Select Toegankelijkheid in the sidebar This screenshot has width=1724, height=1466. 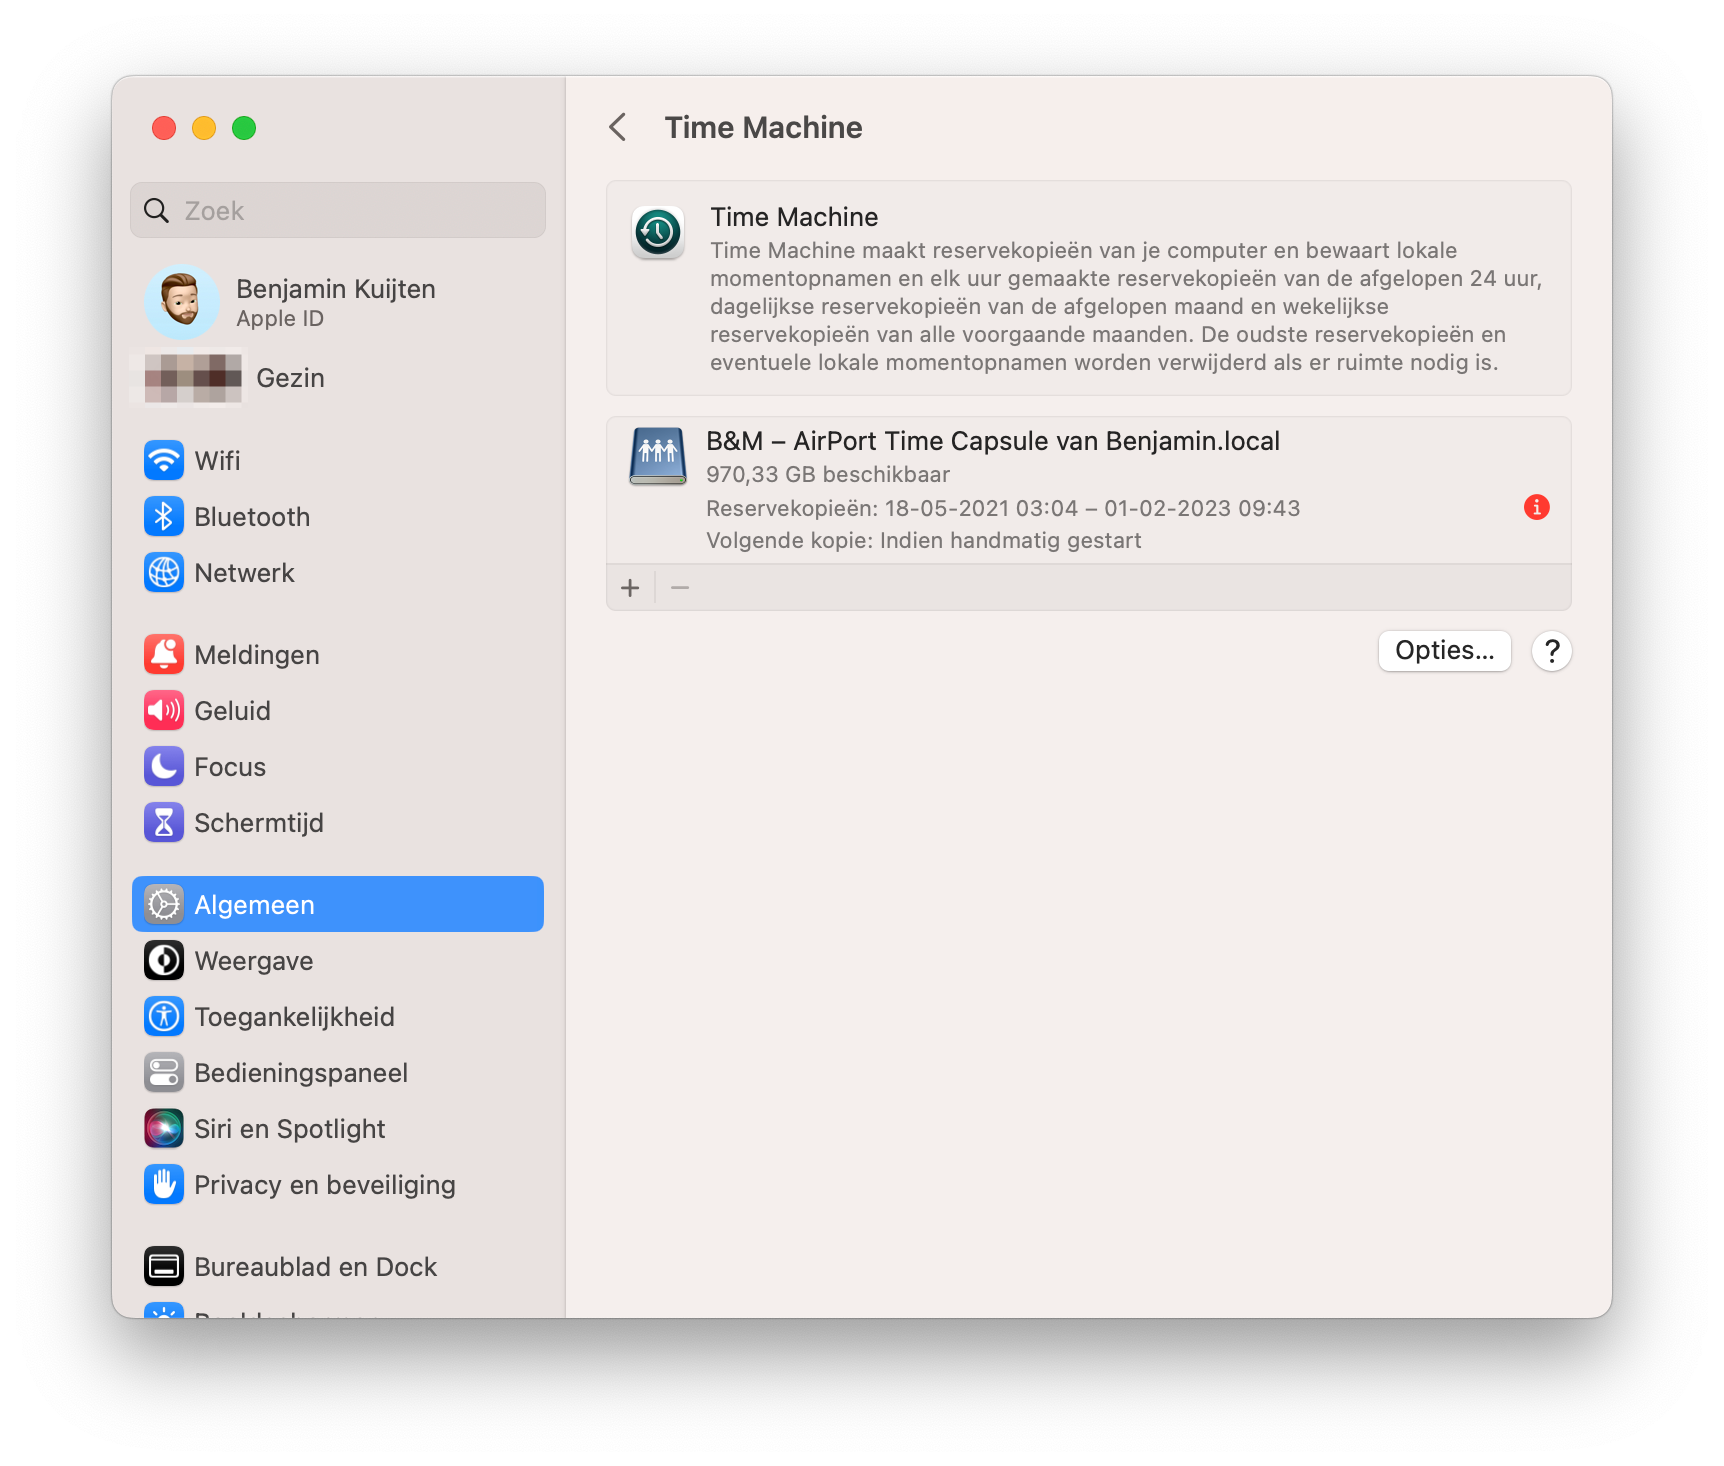click(338, 1016)
